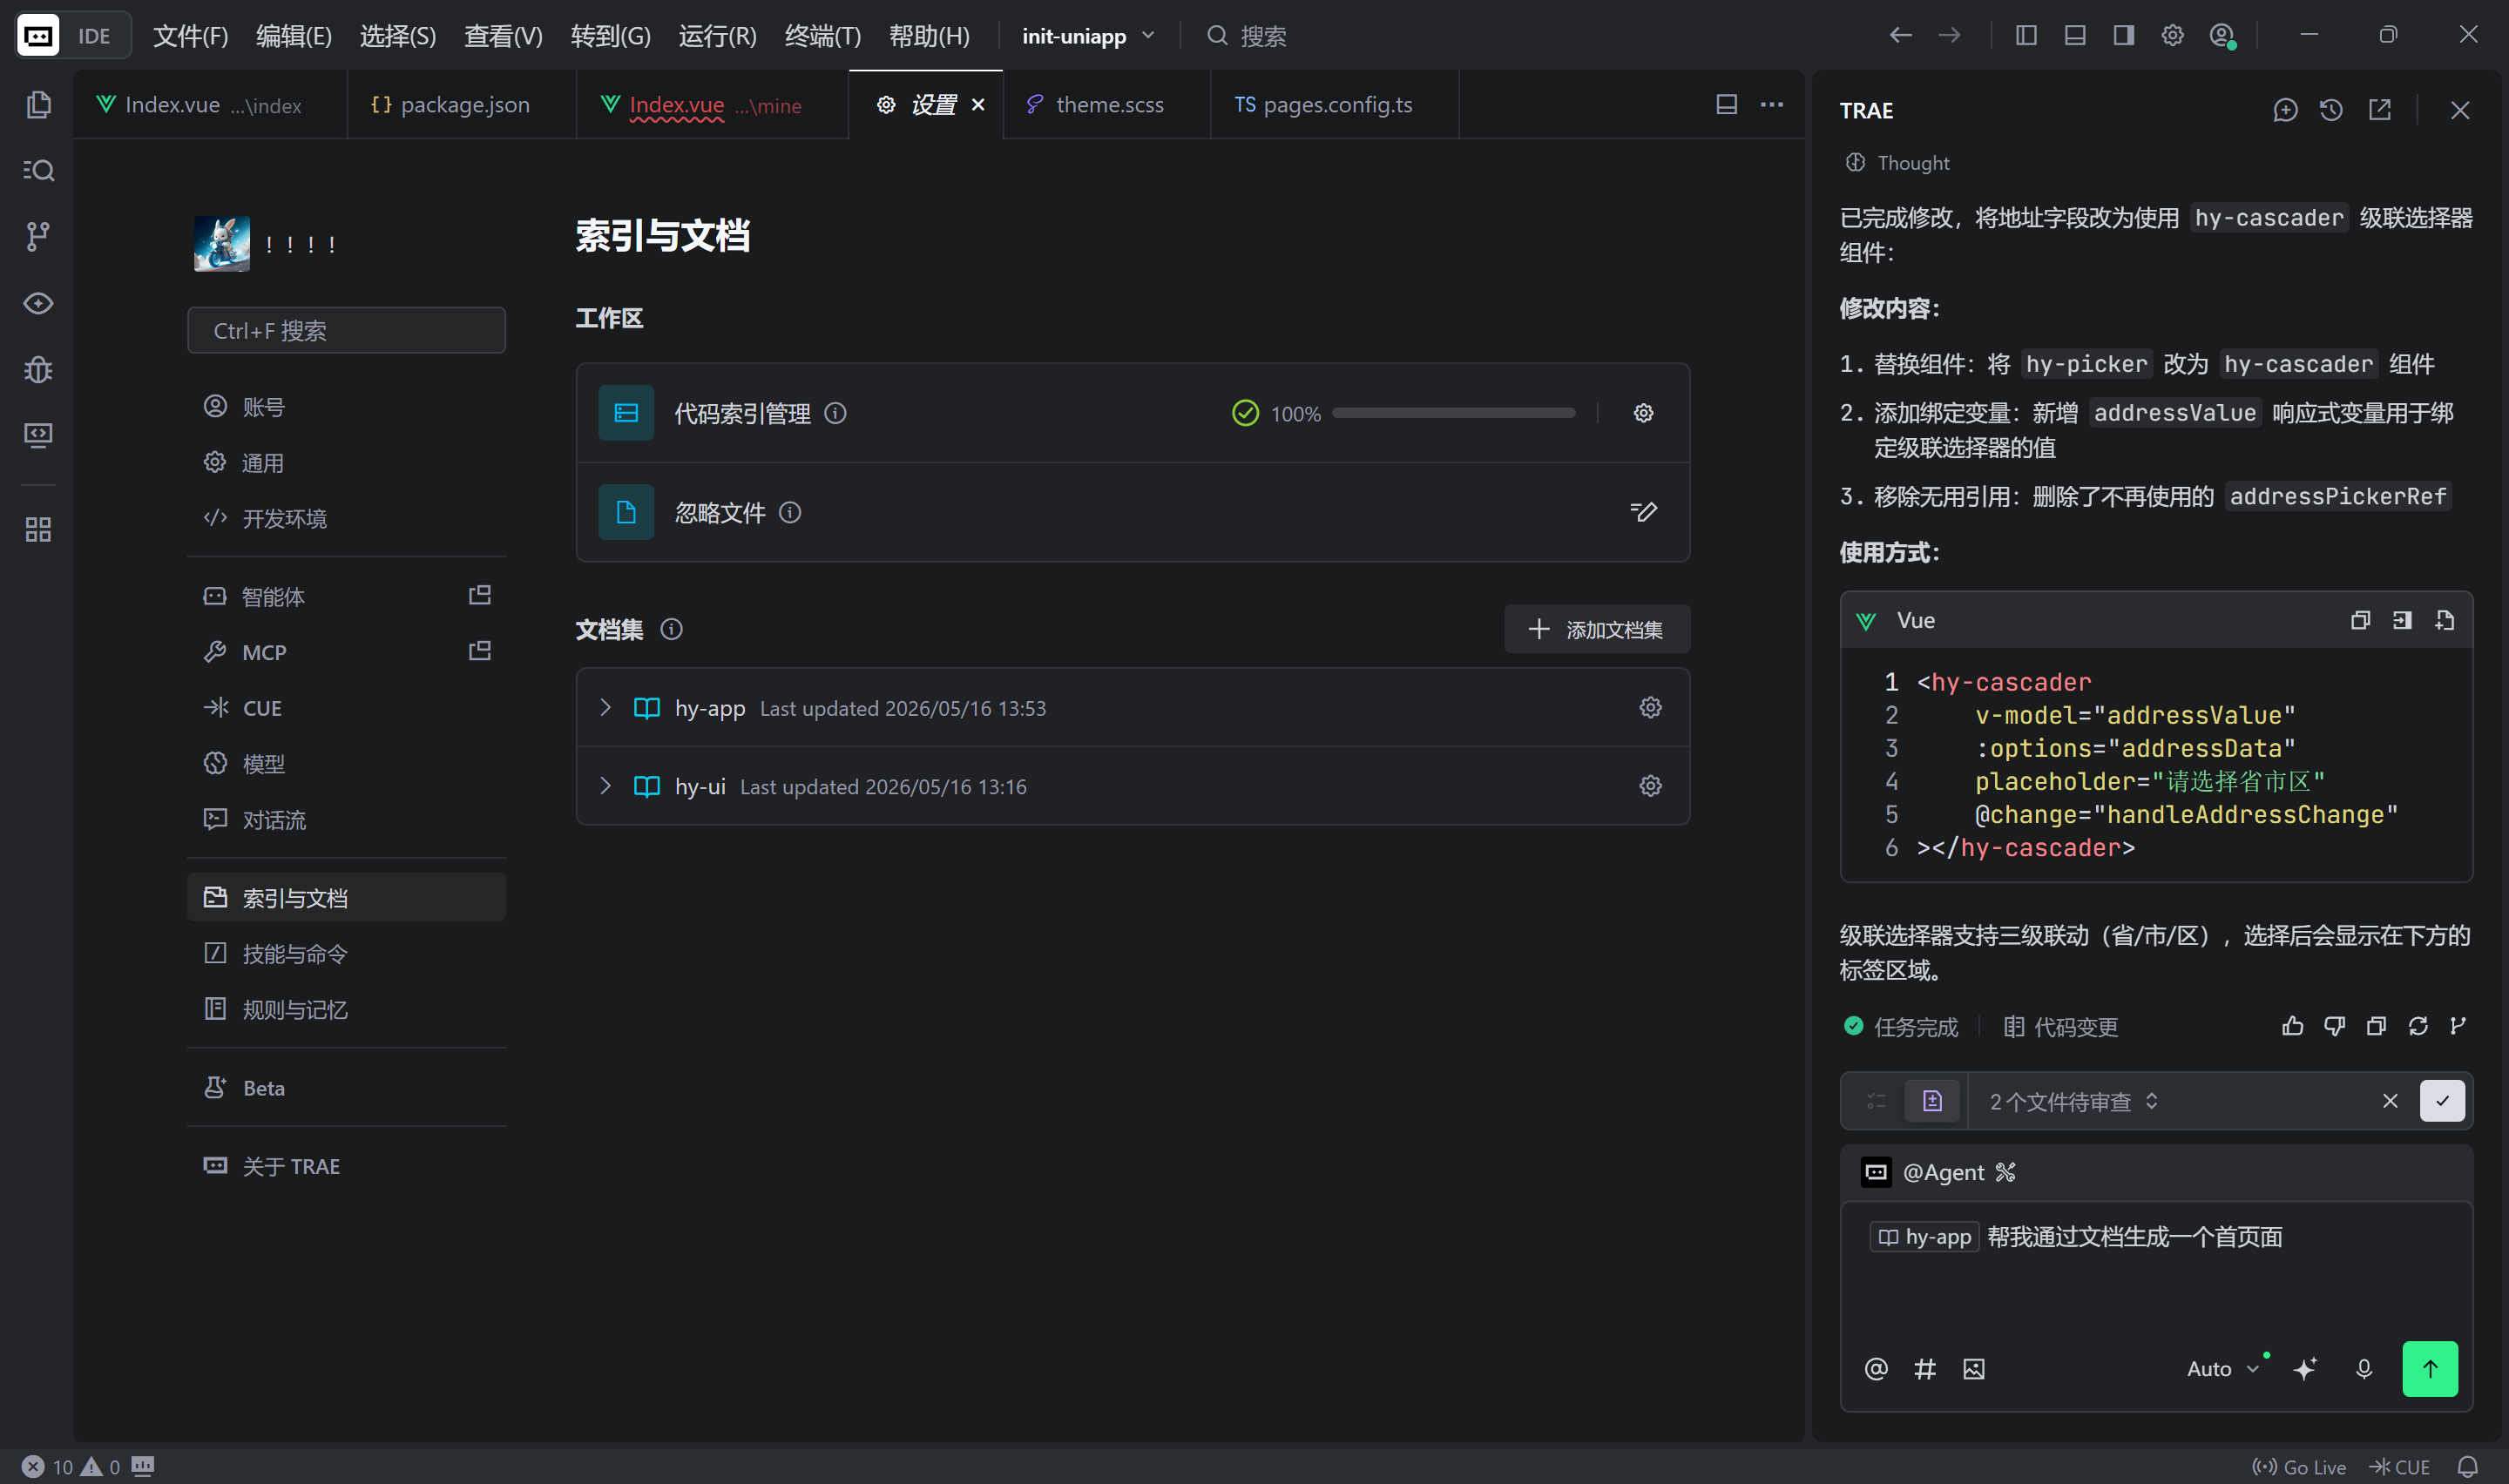Click the user avatar thumbnail
The height and width of the screenshot is (1484, 2509).
(222, 243)
